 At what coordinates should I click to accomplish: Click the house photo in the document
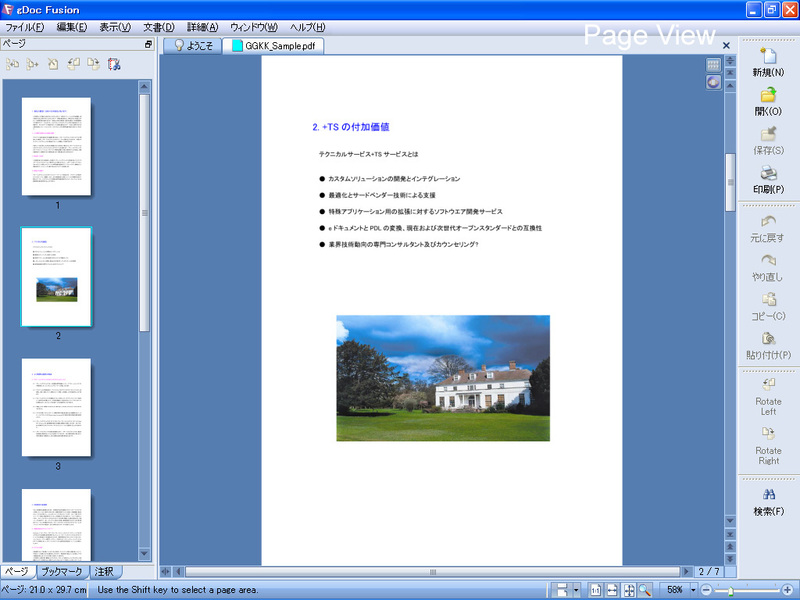click(443, 378)
